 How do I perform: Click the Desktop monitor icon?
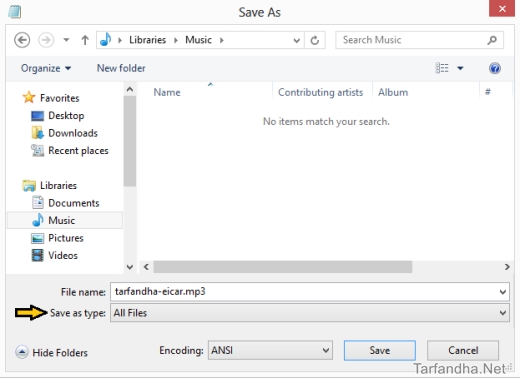[x=37, y=116]
